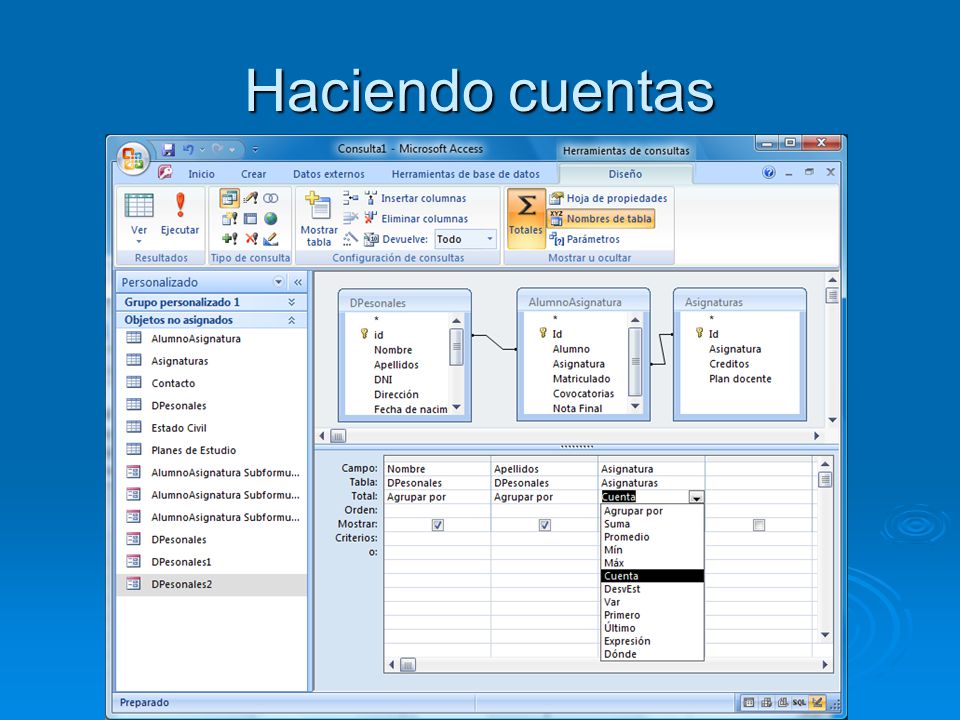Viewport: 960px width, 720px height.
Task: Open Hoja de propiedades
Action: (608, 198)
